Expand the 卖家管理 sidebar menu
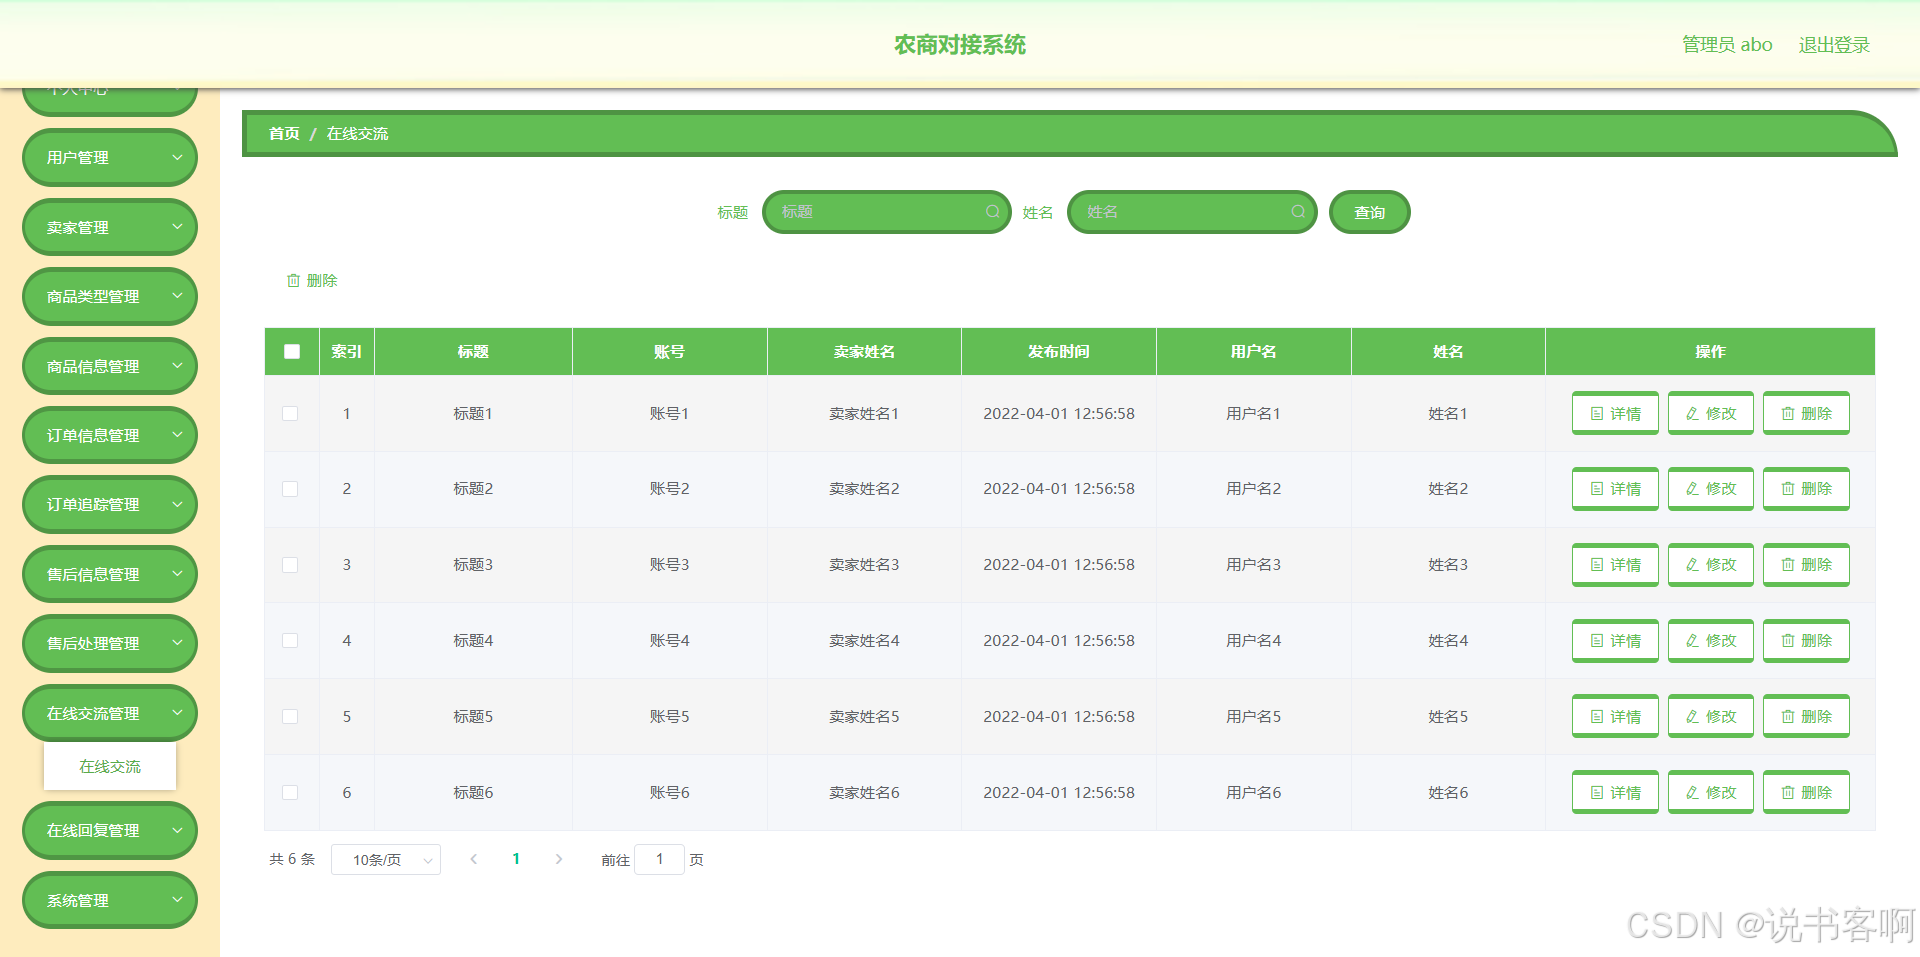This screenshot has width=1920, height=957. point(110,227)
